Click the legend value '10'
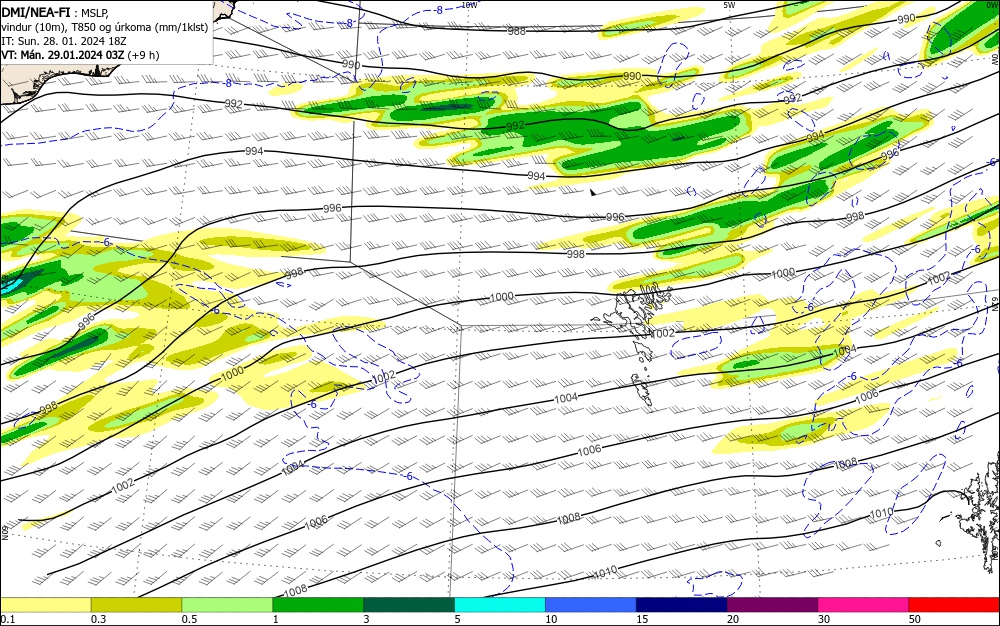Image resolution: width=1000 pixels, height=626 pixels. click(551, 619)
